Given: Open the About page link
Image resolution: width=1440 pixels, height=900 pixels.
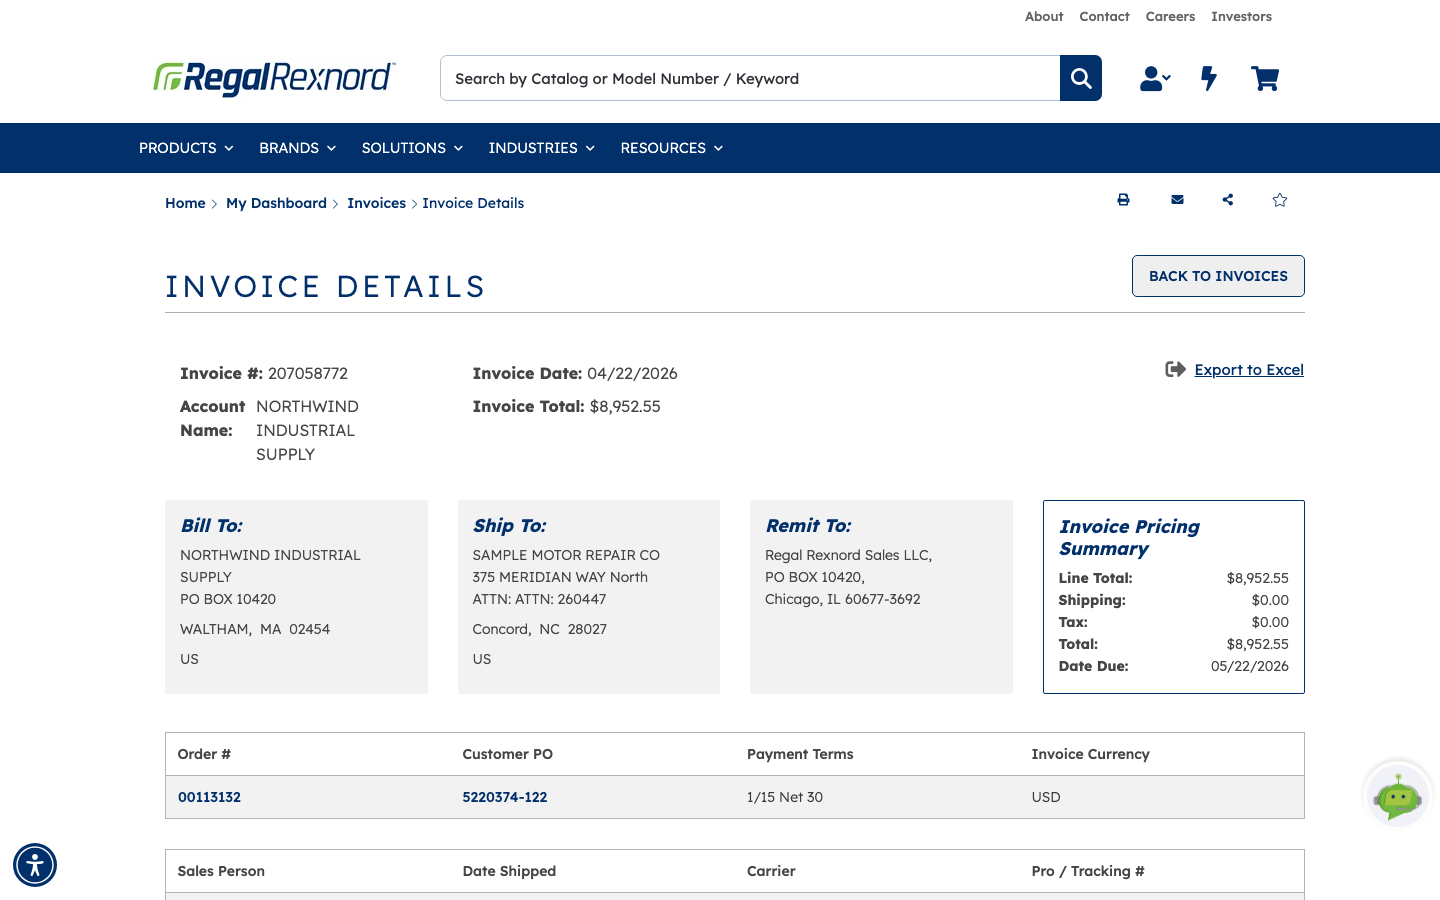Looking at the screenshot, I should click(x=1044, y=16).
